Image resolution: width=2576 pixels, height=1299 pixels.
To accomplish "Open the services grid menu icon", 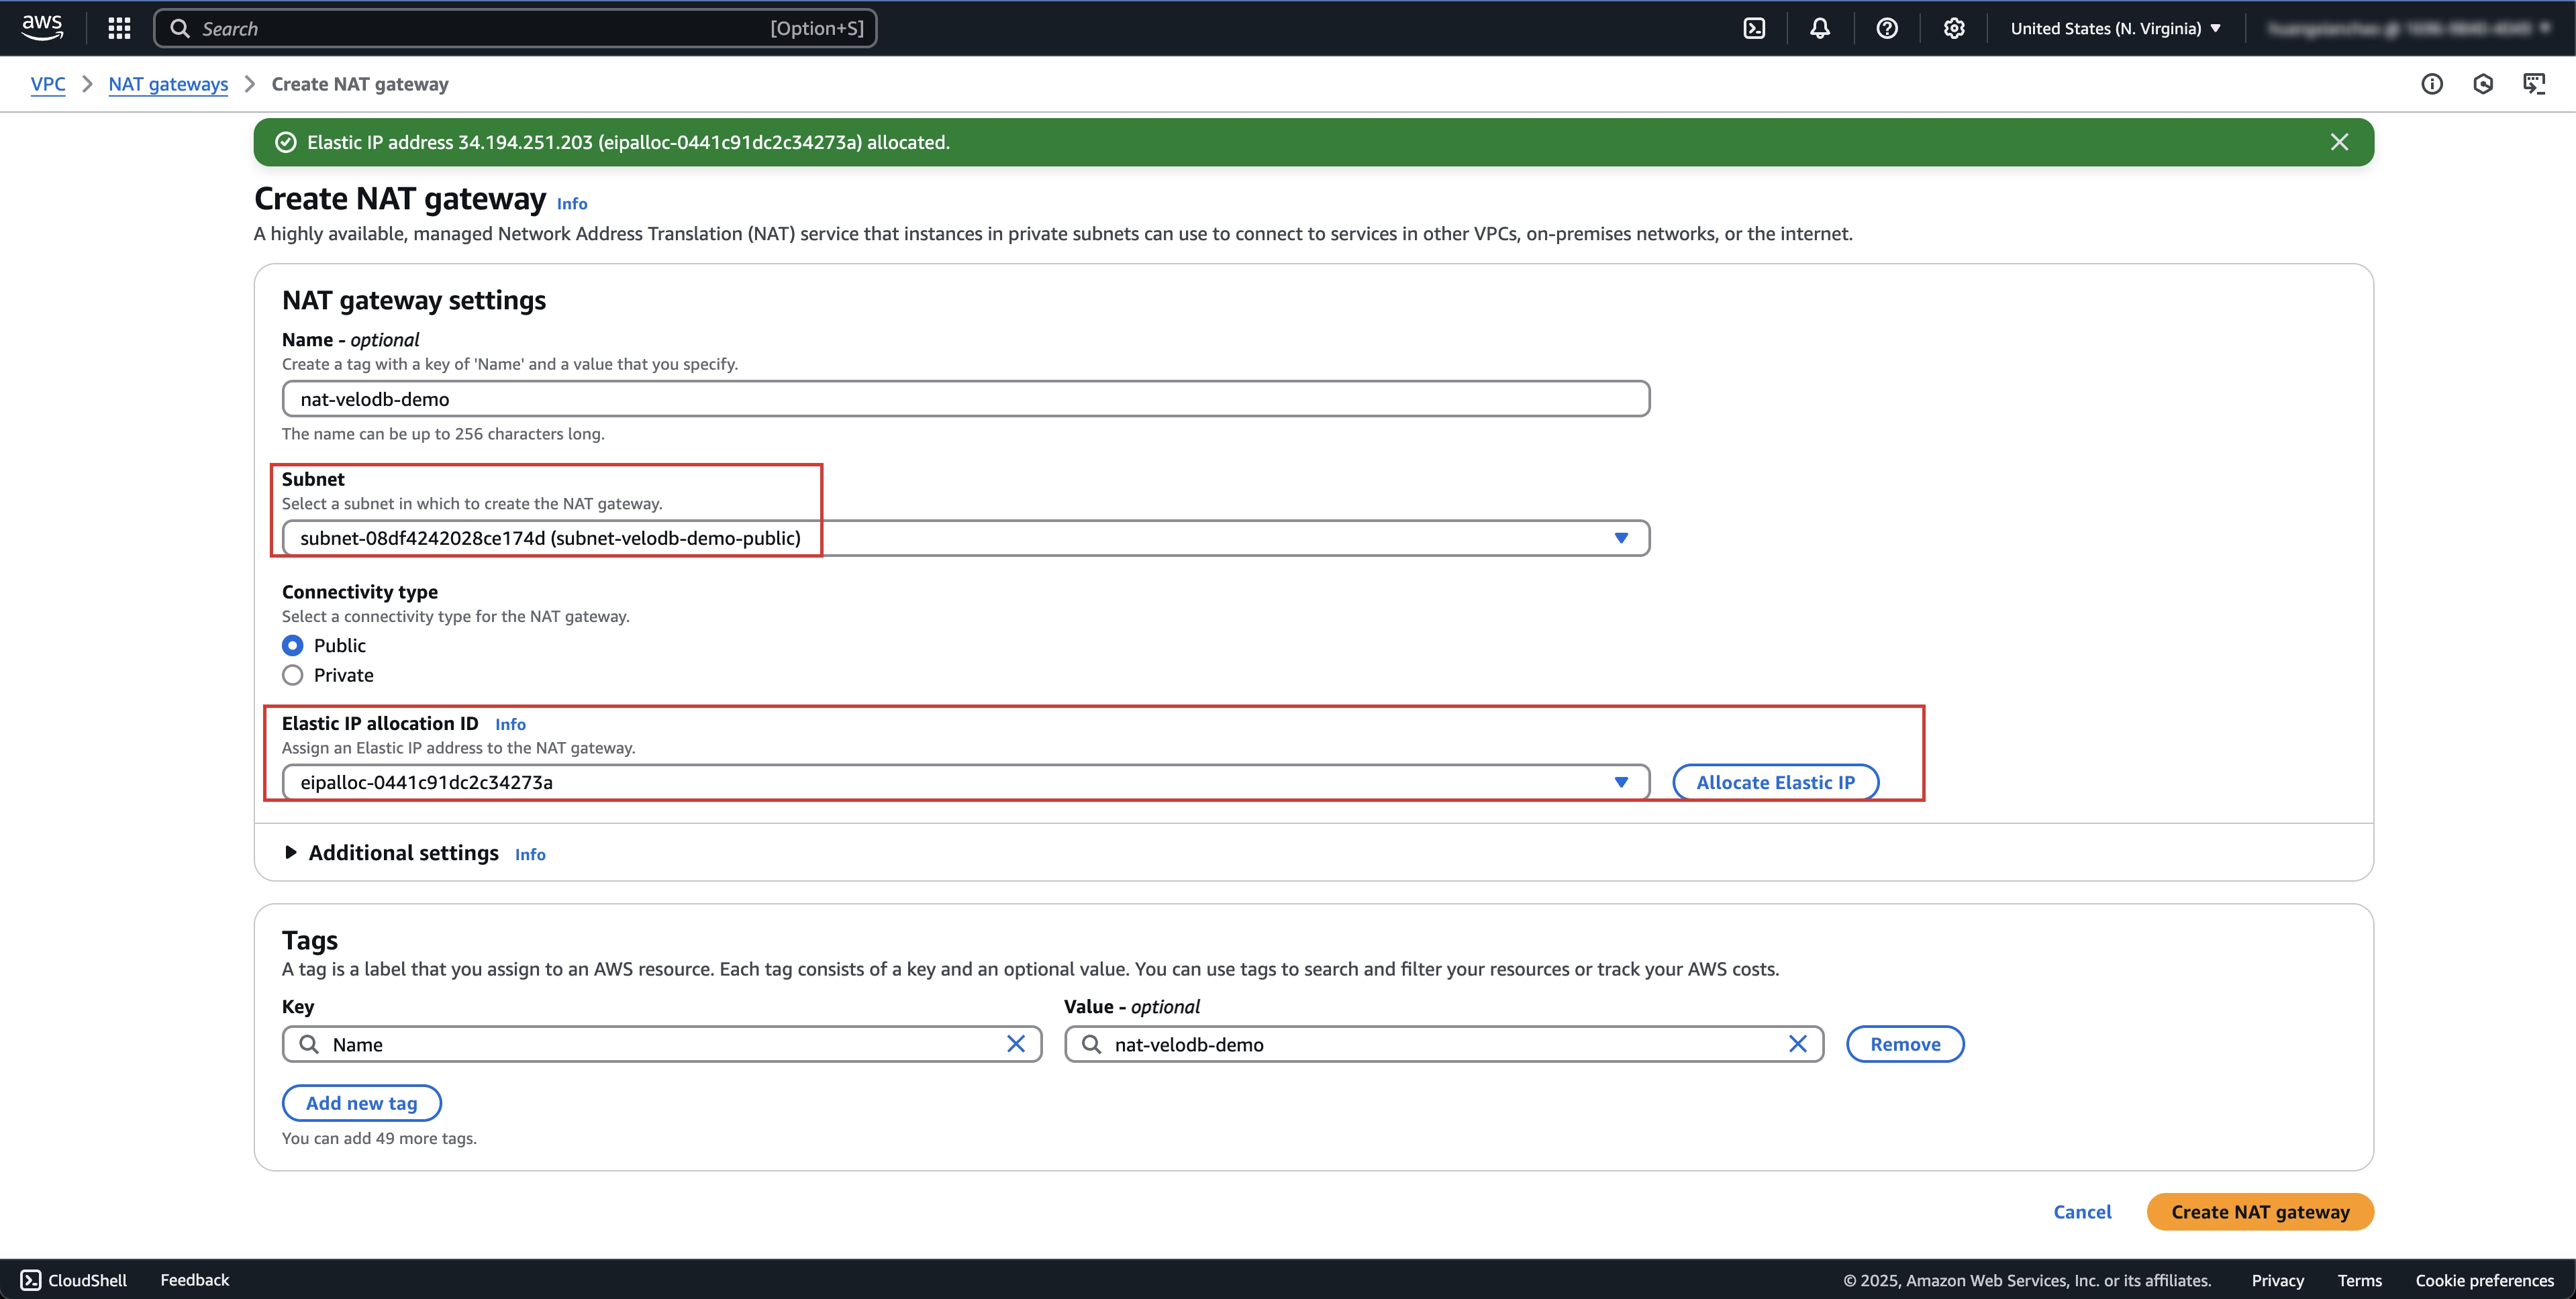I will tap(119, 28).
